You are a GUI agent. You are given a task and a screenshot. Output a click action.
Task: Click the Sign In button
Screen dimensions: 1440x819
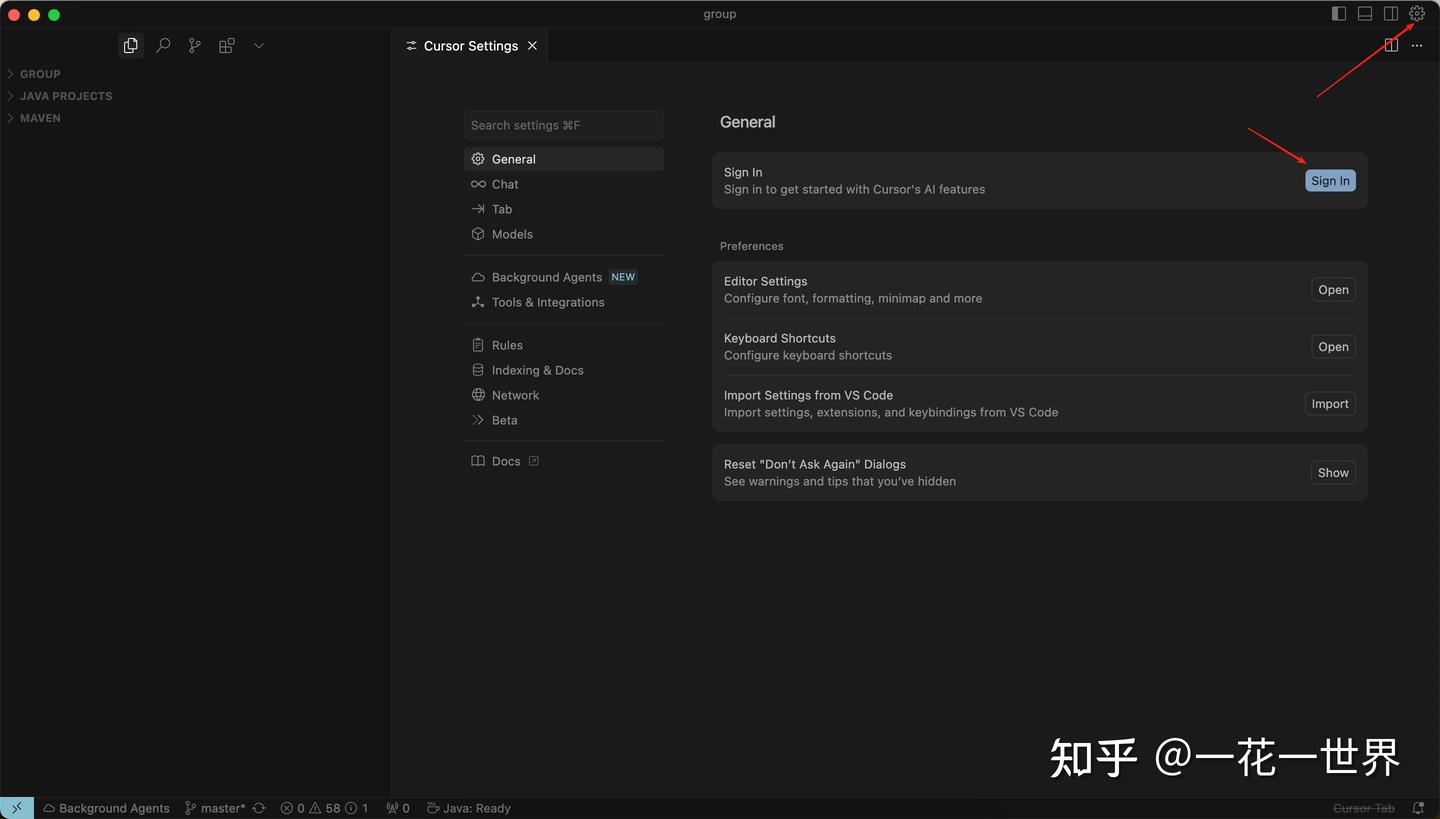1330,180
